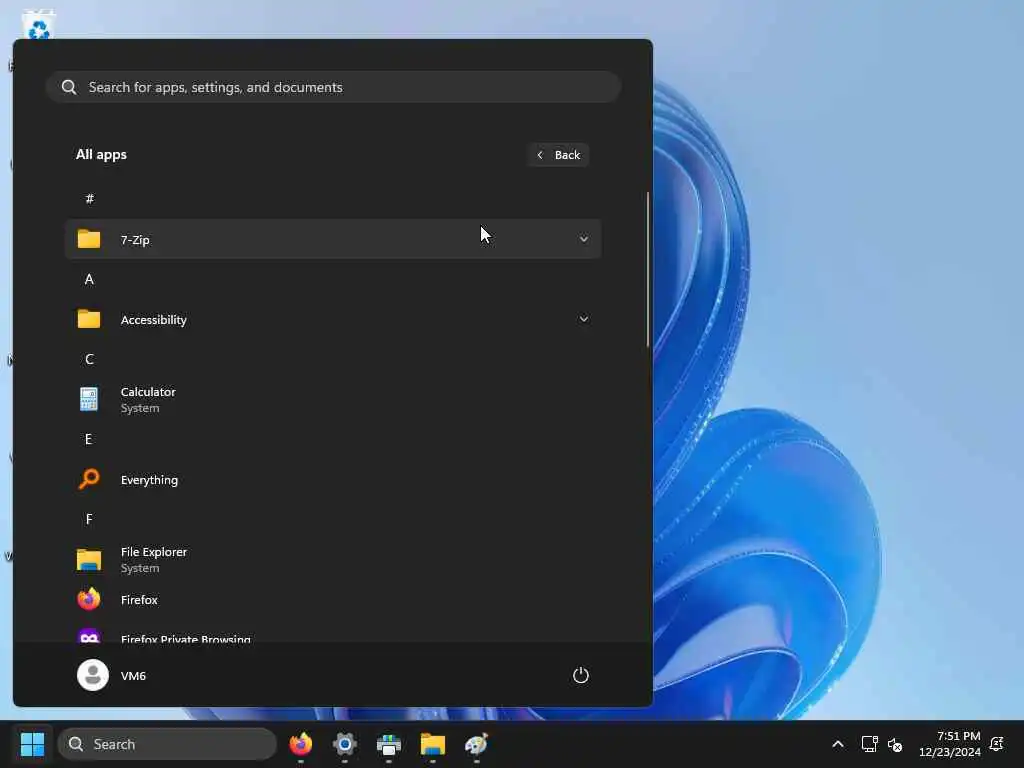
Task: Open File Explorer from the taskbar
Action: (432, 744)
